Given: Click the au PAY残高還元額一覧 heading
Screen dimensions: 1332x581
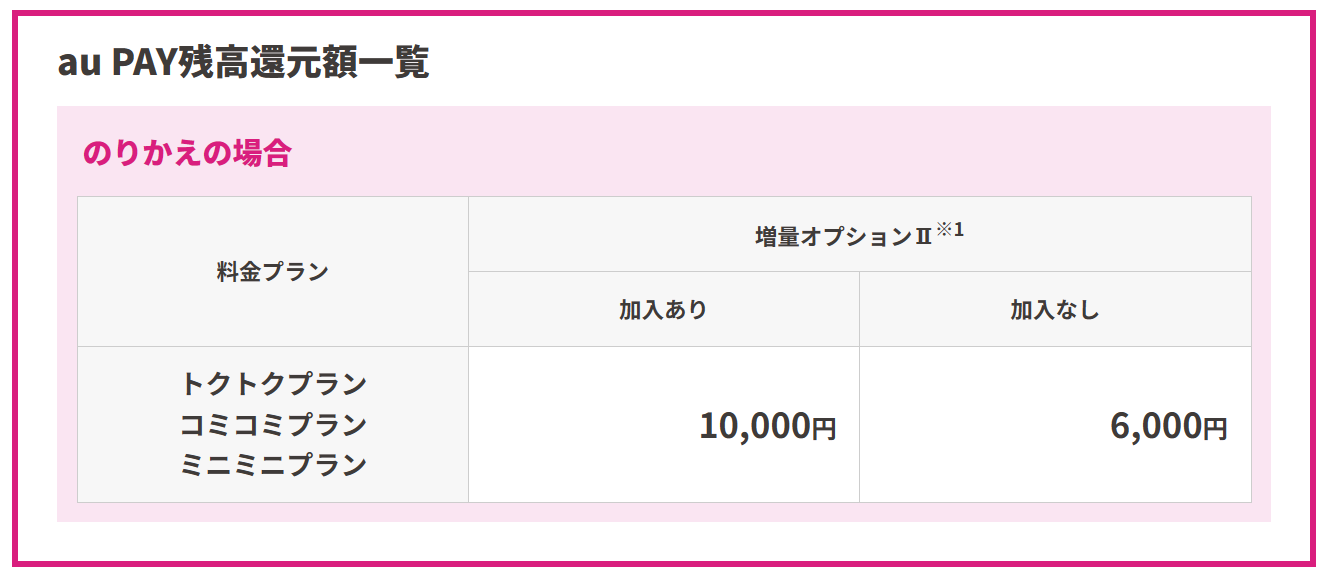Looking at the screenshot, I should pyautogui.click(x=243, y=62).
